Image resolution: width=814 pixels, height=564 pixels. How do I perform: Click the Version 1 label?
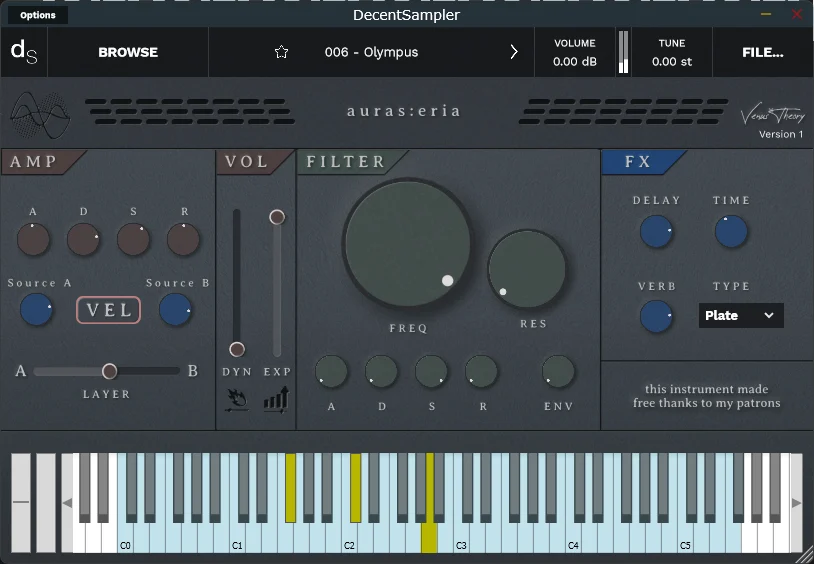point(781,134)
